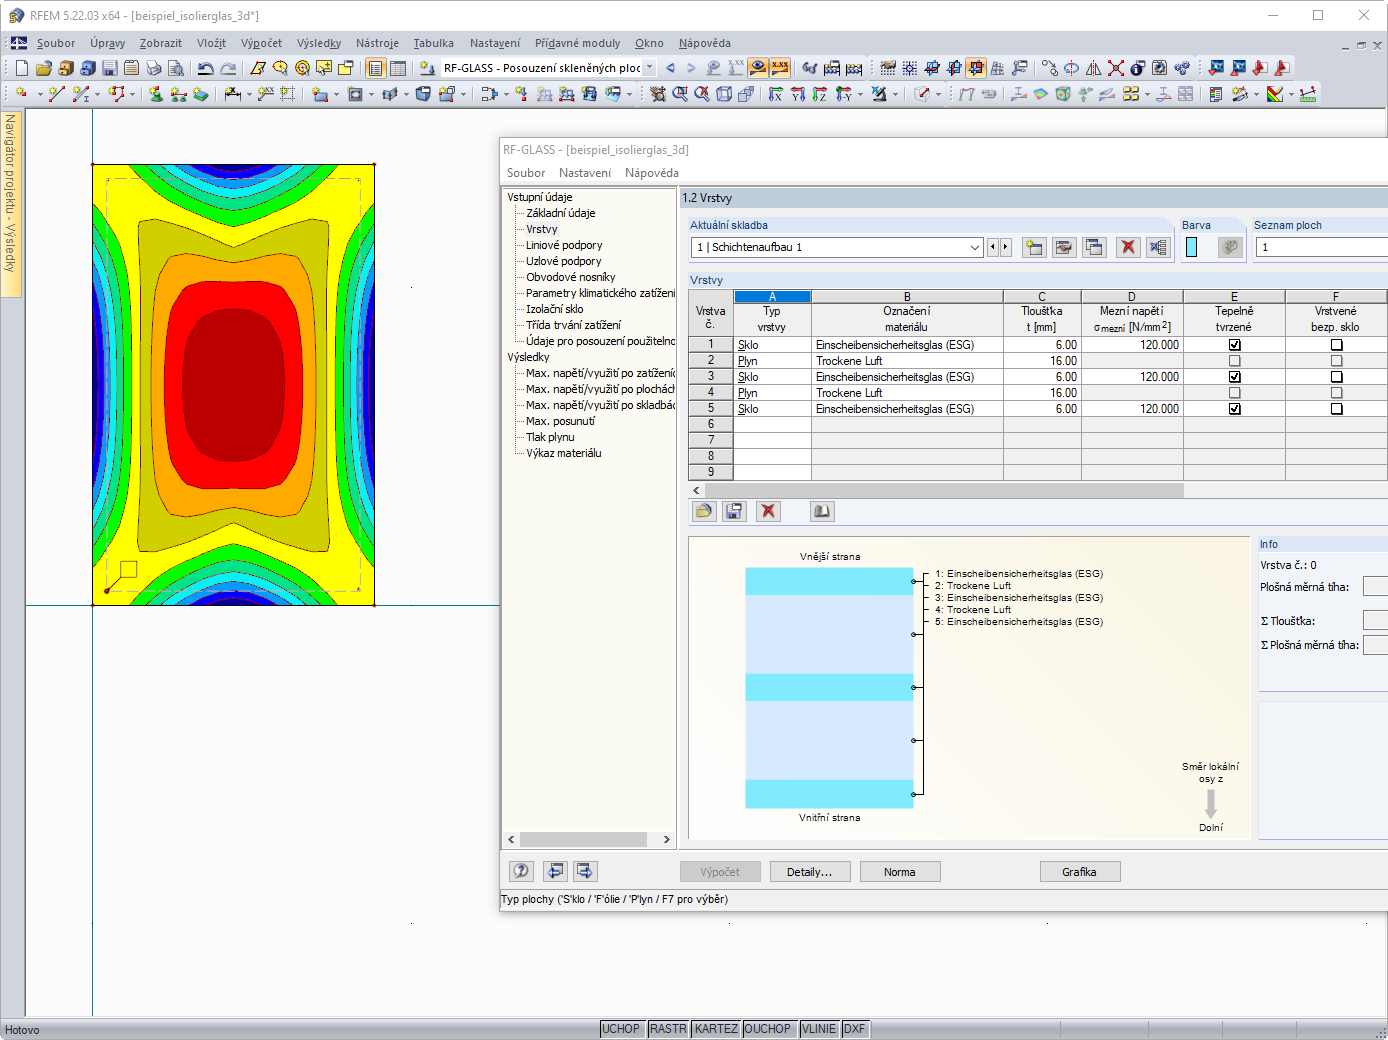Click the navigation tree horizontal scrollbar right arrow
Screen dimensions: 1388x1040
click(x=667, y=840)
